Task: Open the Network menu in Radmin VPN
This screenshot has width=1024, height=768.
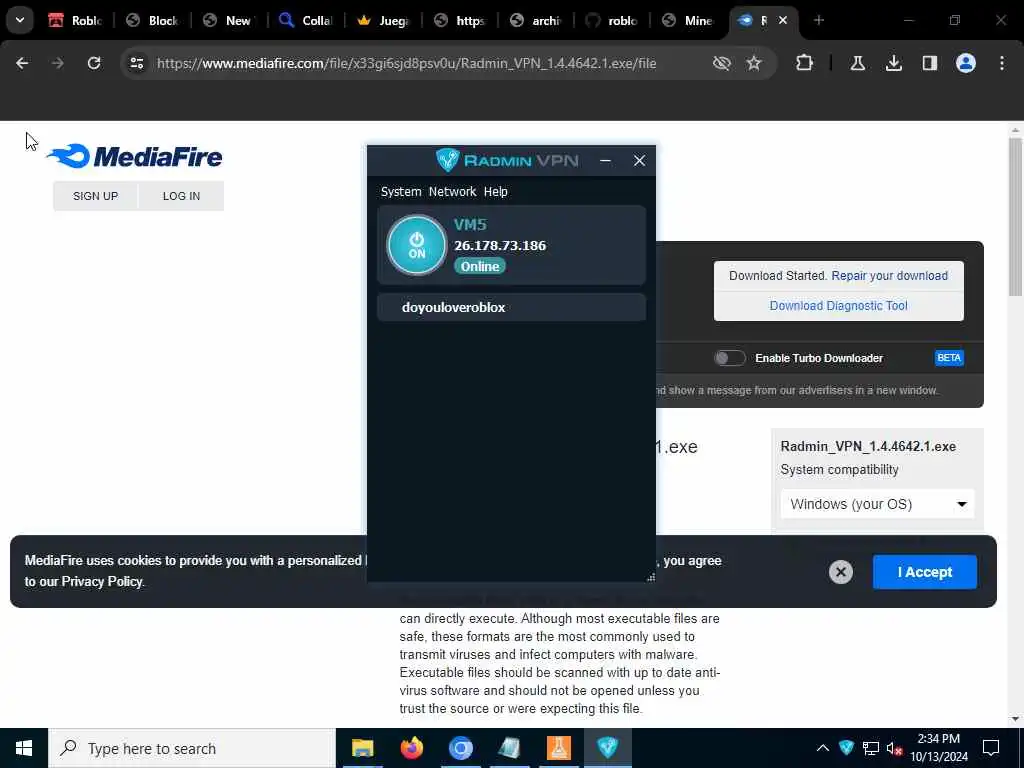Action: [x=452, y=191]
